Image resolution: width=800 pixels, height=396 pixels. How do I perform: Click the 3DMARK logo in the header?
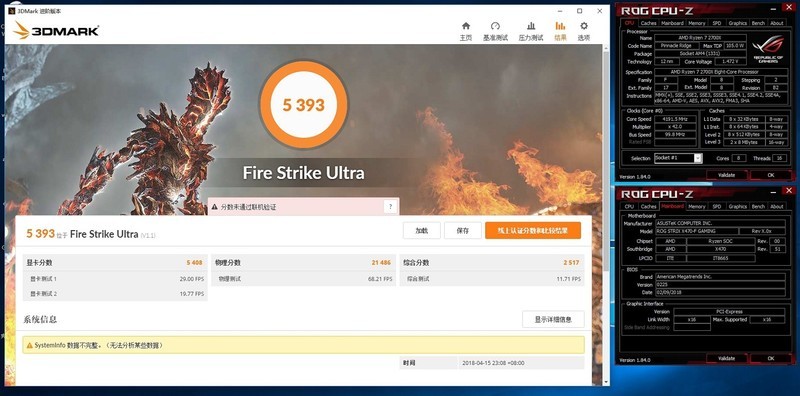pos(56,31)
